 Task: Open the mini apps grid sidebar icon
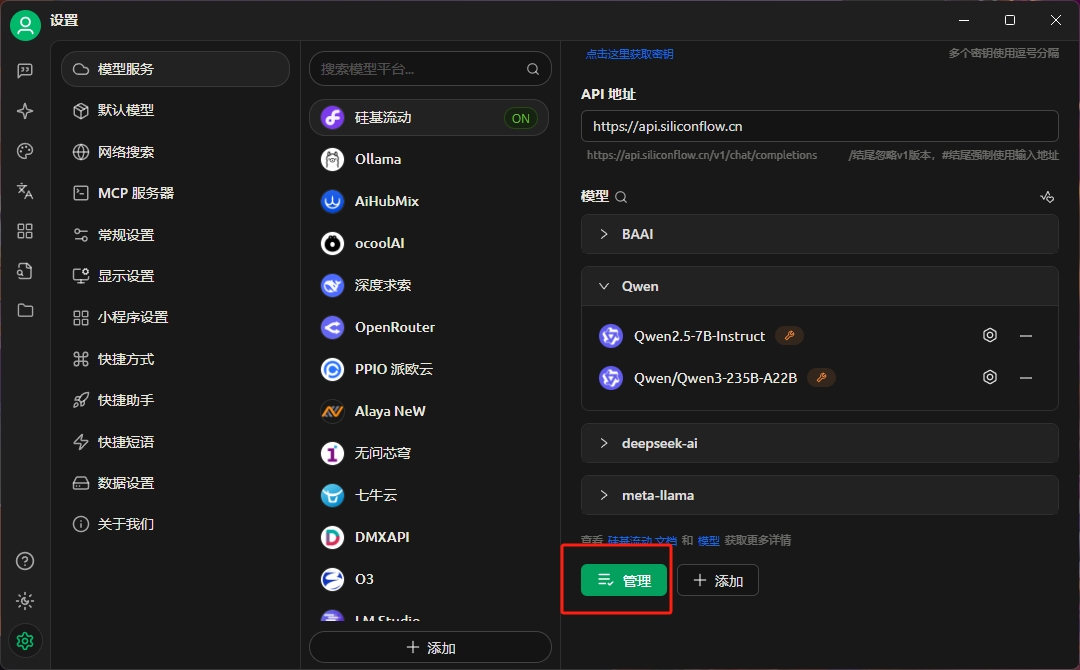(x=25, y=231)
